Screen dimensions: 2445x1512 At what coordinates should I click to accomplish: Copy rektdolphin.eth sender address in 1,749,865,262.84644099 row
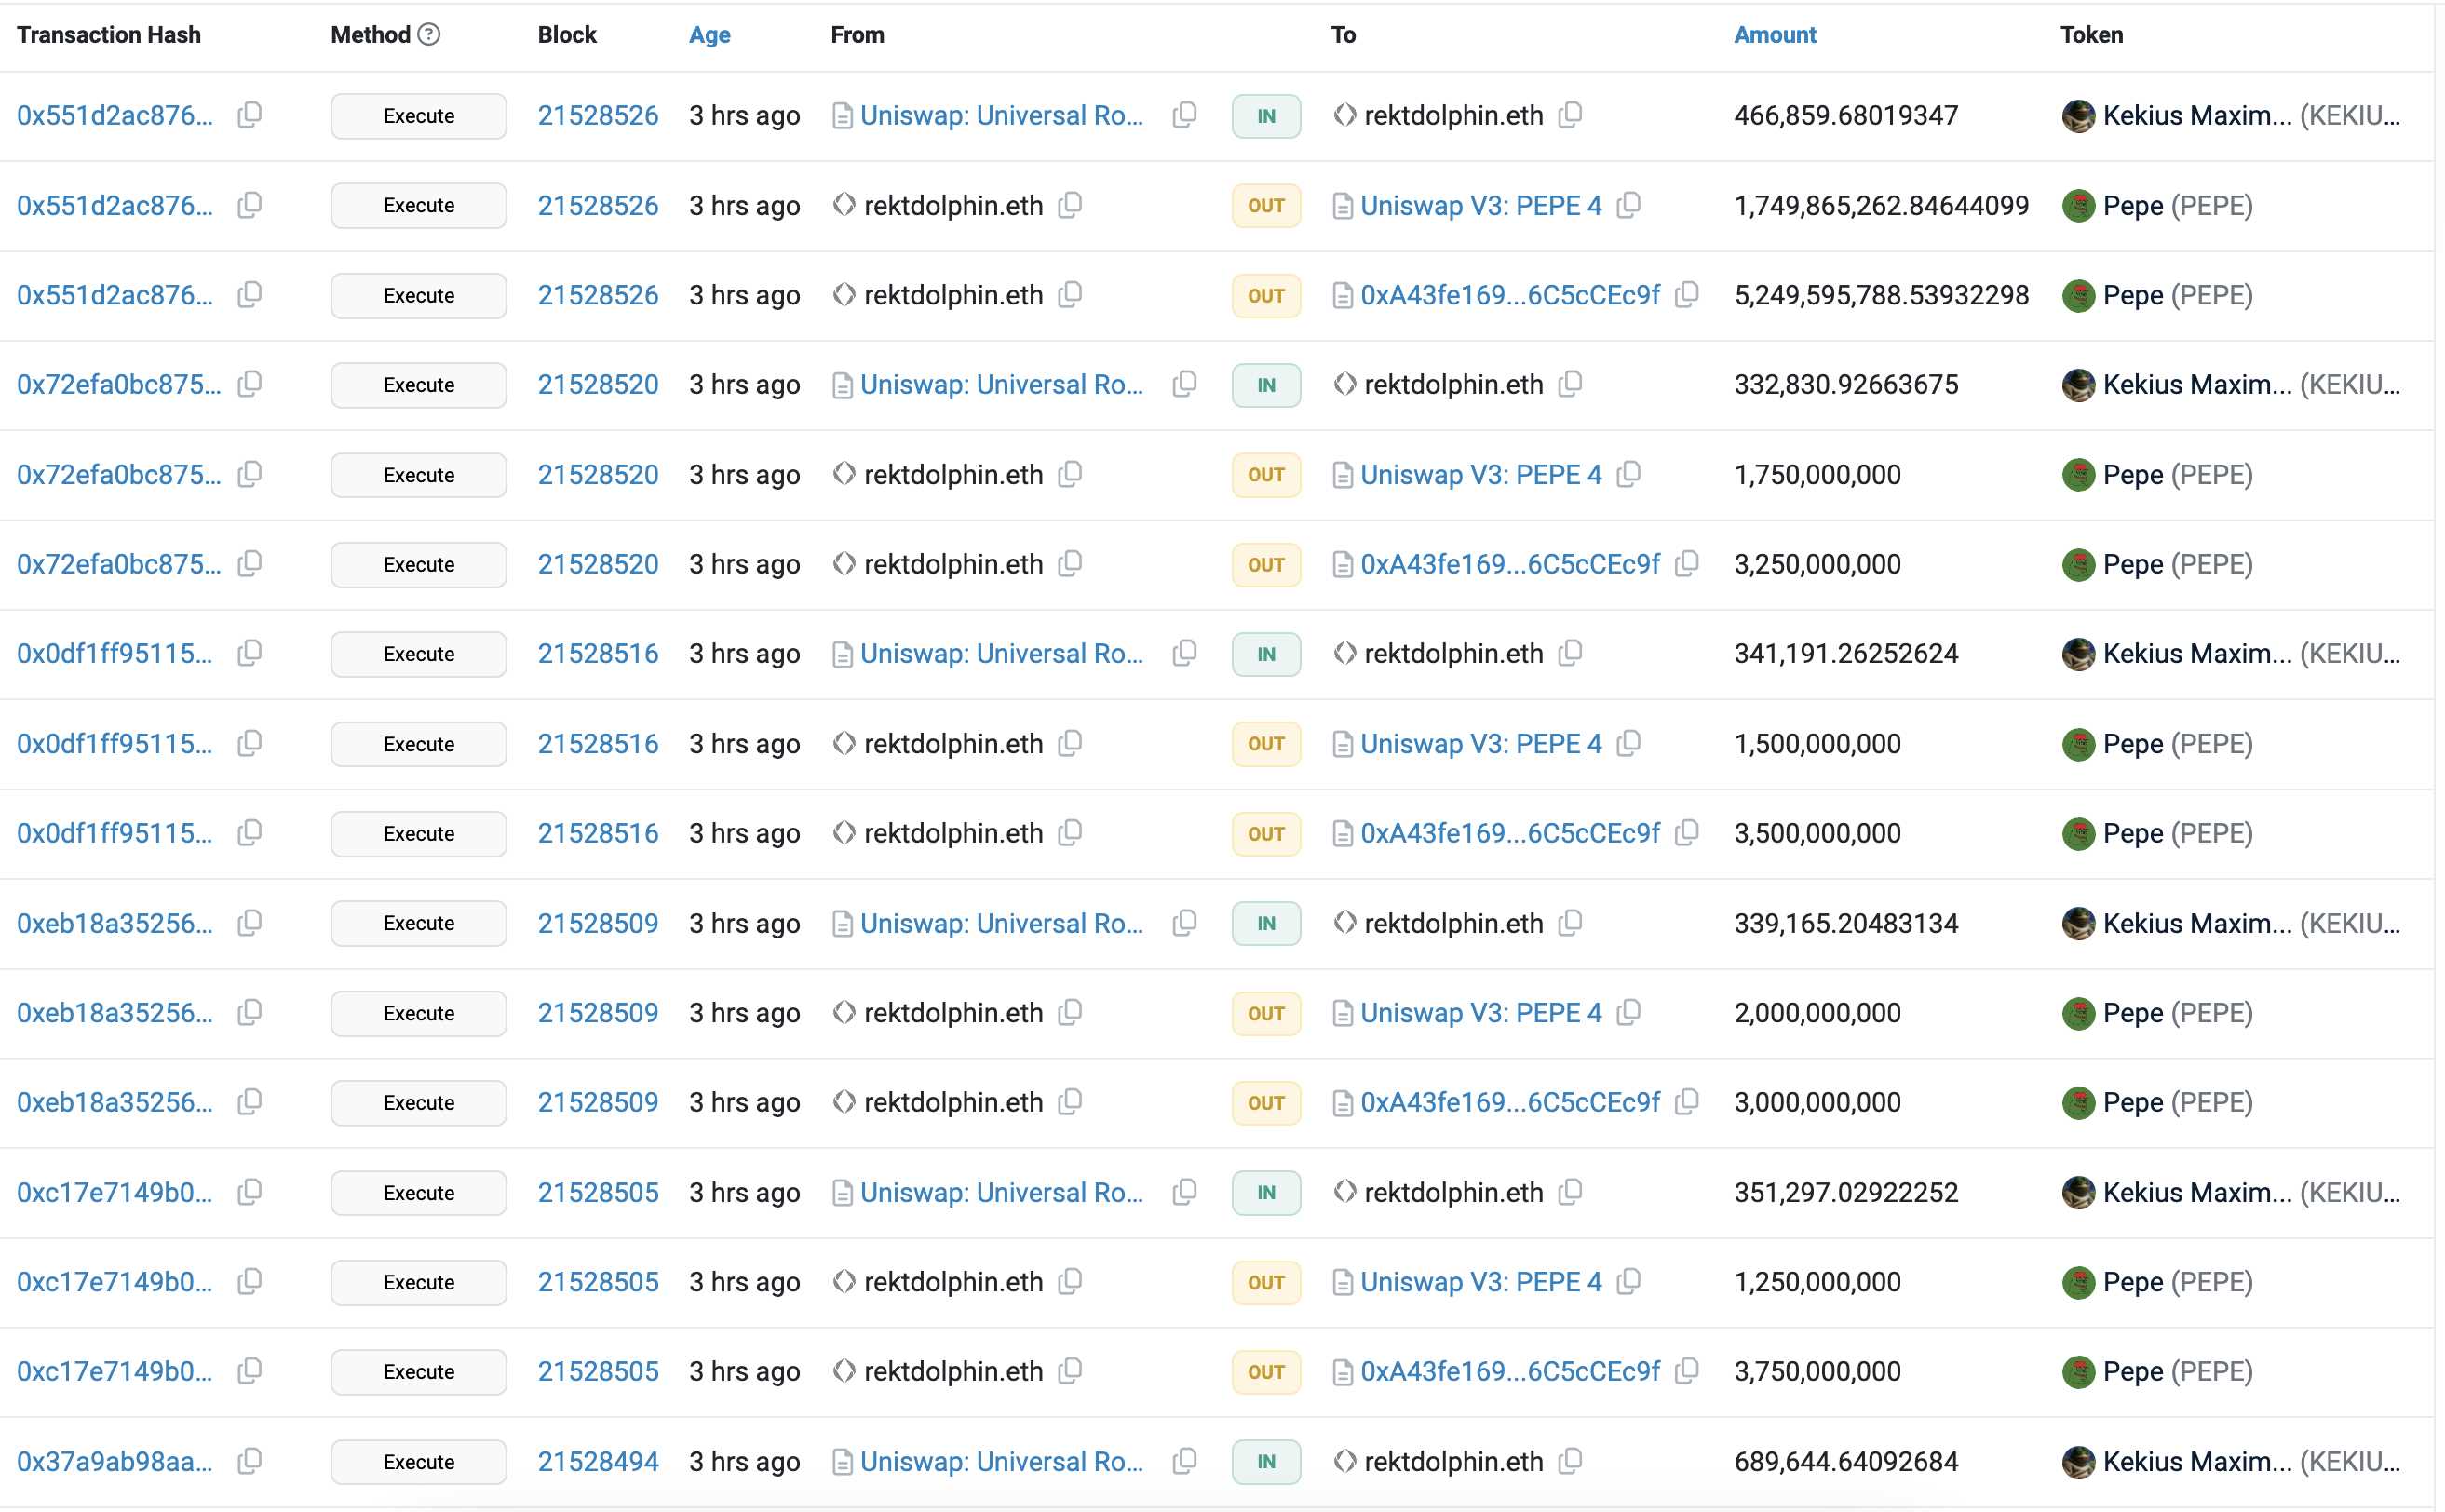coord(1071,205)
